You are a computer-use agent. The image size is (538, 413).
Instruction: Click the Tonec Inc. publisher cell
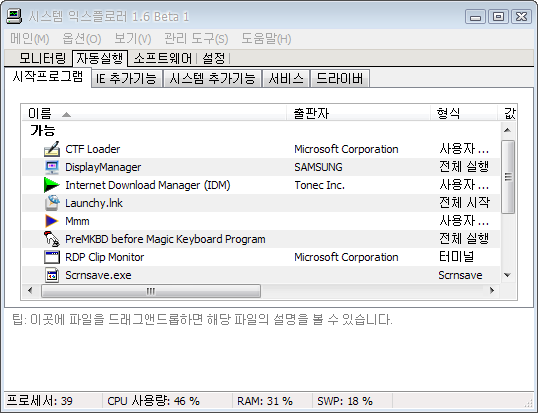coord(319,185)
